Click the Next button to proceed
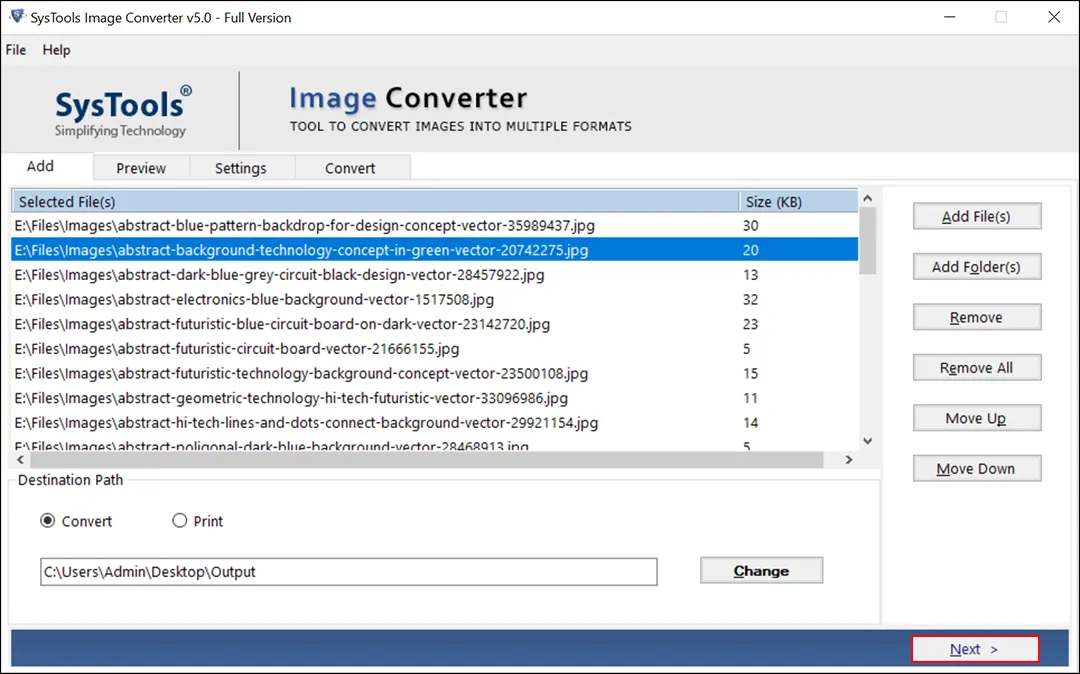This screenshot has width=1080, height=674. coord(975,648)
